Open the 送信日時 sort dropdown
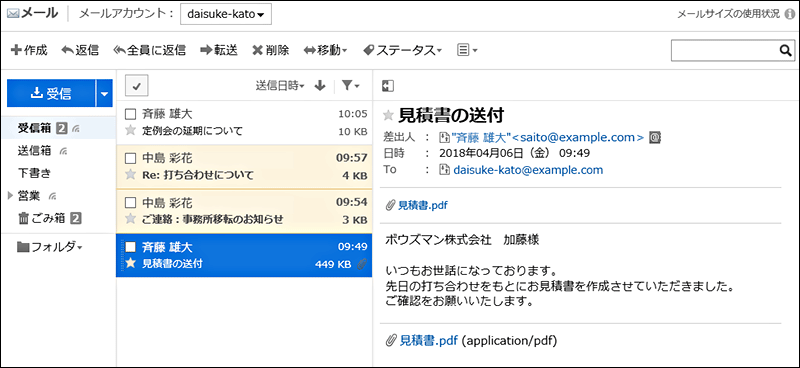Image resolution: width=800 pixels, height=368 pixels. click(280, 86)
